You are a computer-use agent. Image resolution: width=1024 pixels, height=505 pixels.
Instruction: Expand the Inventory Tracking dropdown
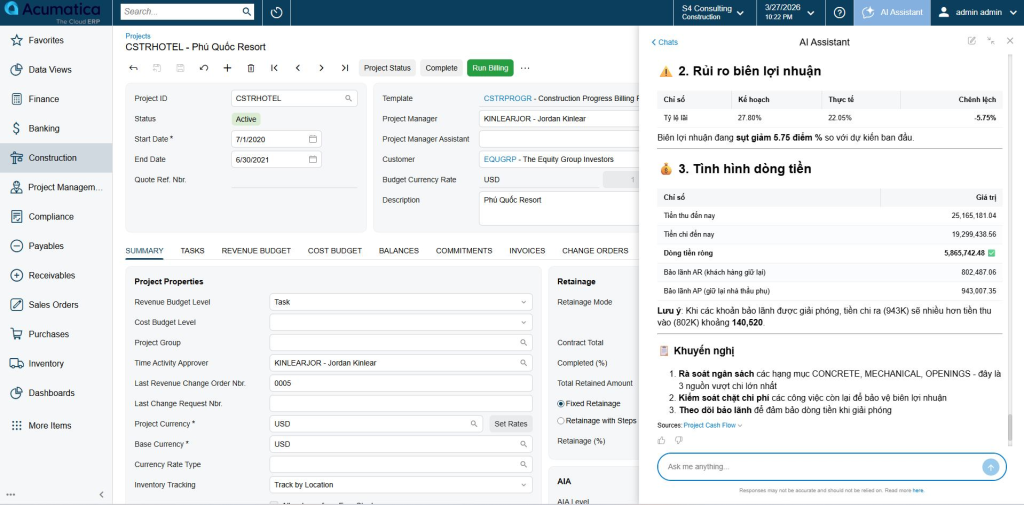pyautogui.click(x=523, y=485)
